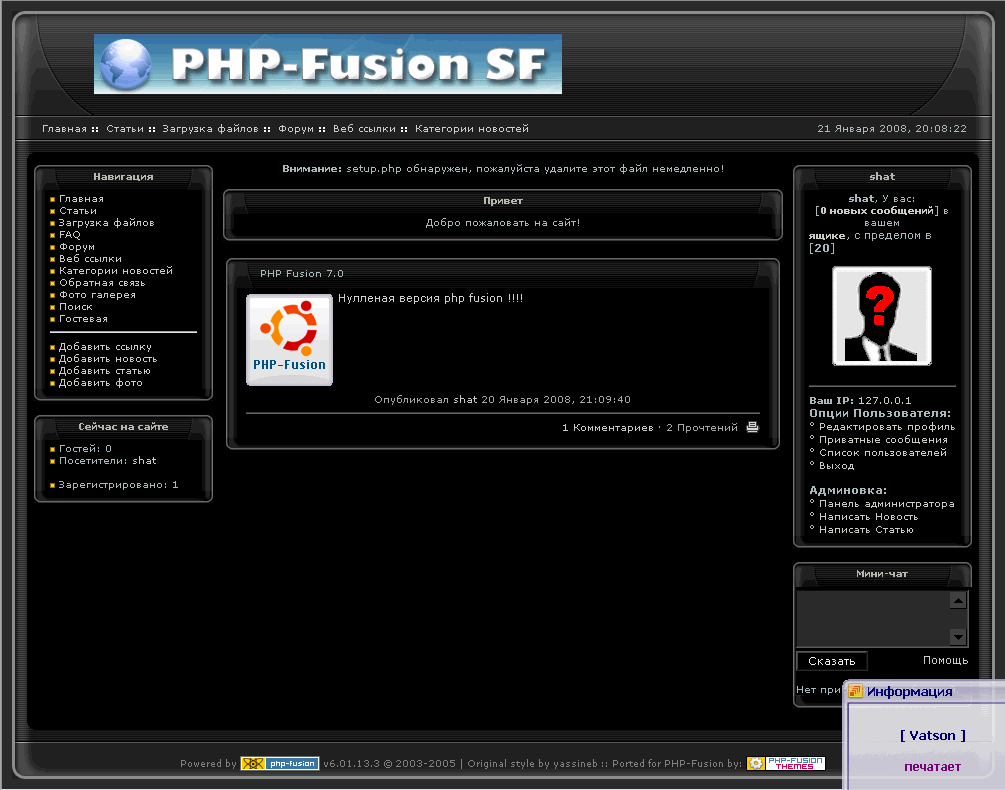
Task: Click the PHP-Fusion Themes badge in footer
Action: [786, 763]
